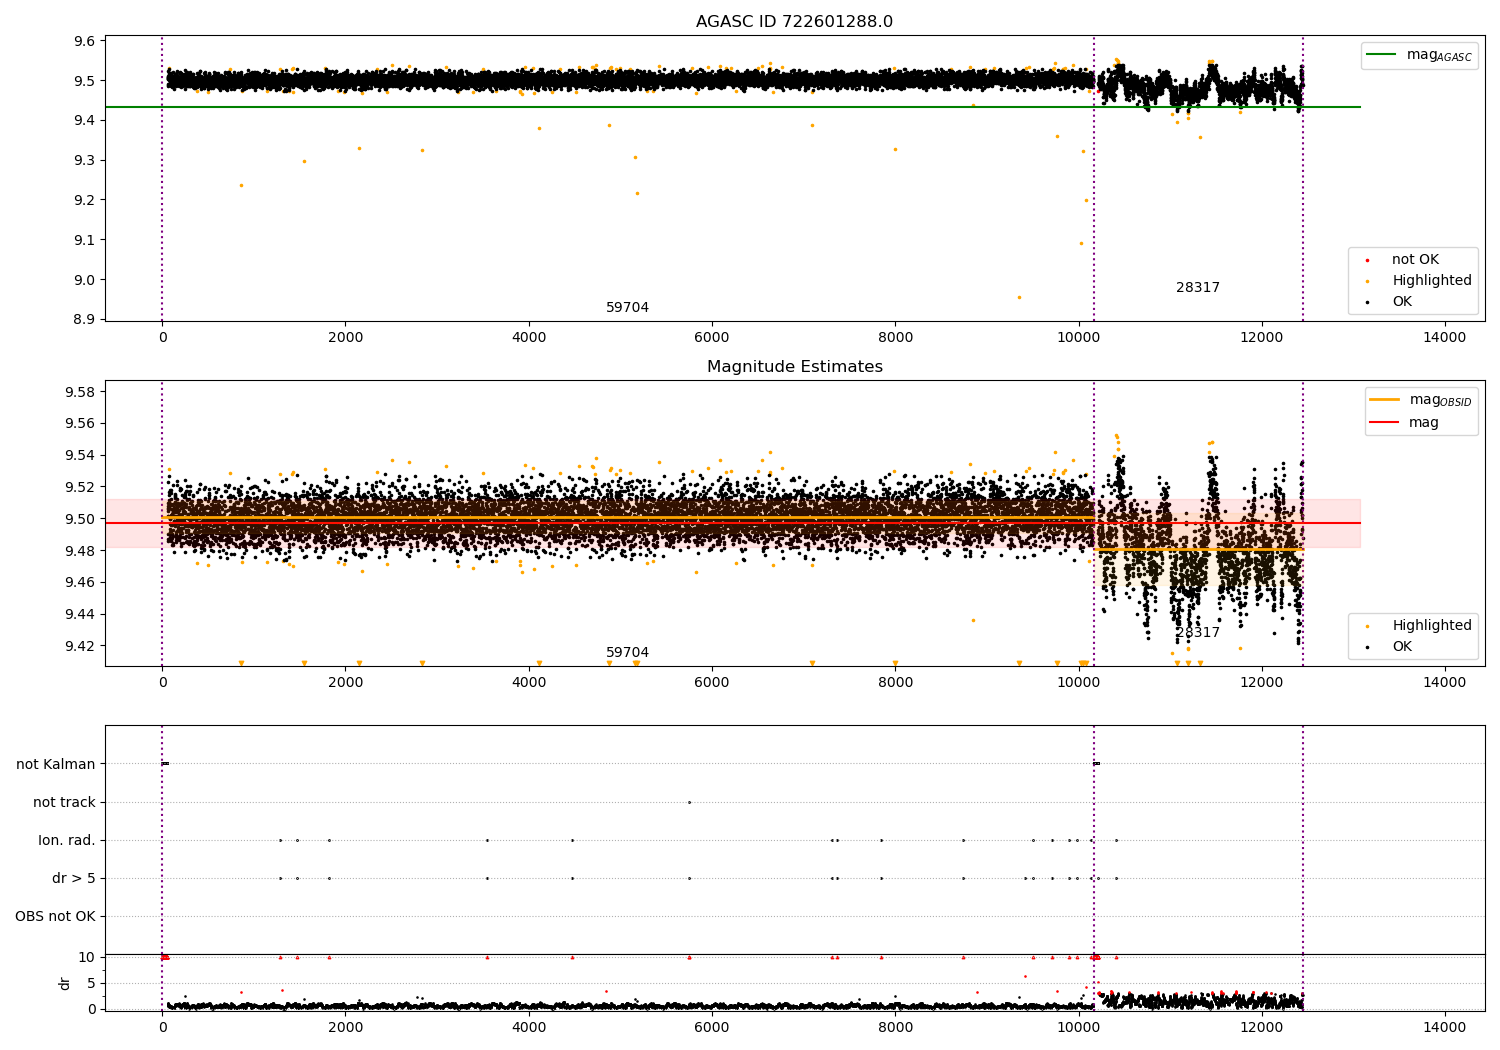
Task: Click 'OK' entry in the middle plot legend
Action: click(x=1402, y=647)
